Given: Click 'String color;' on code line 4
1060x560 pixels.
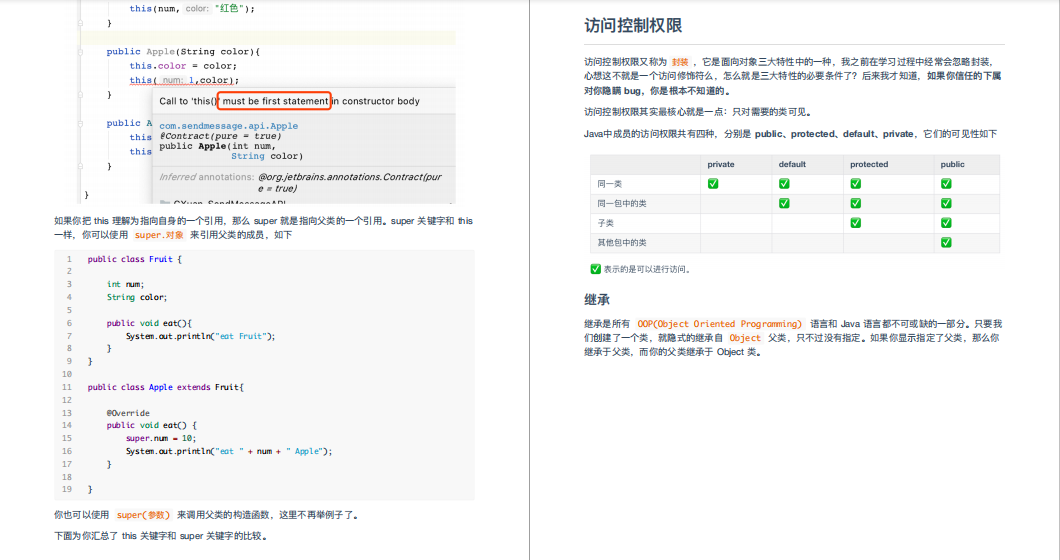Looking at the screenshot, I should point(137,298).
